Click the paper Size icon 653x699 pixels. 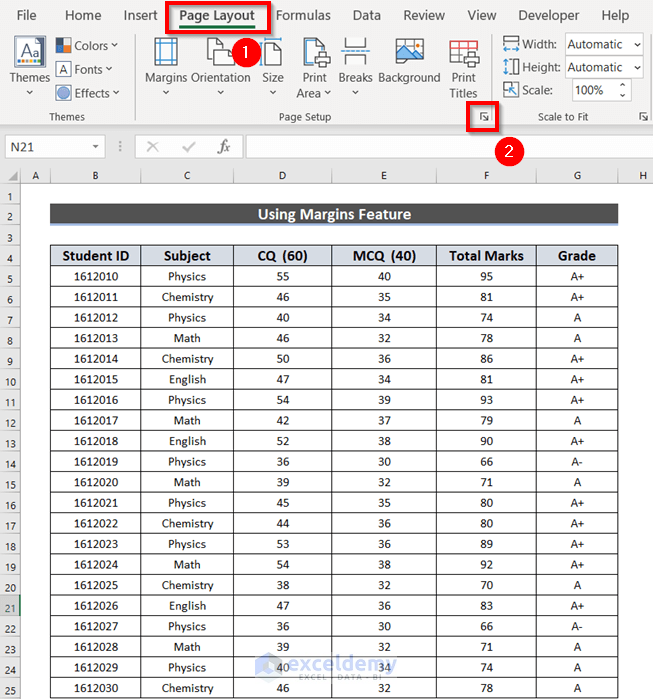pos(272,52)
